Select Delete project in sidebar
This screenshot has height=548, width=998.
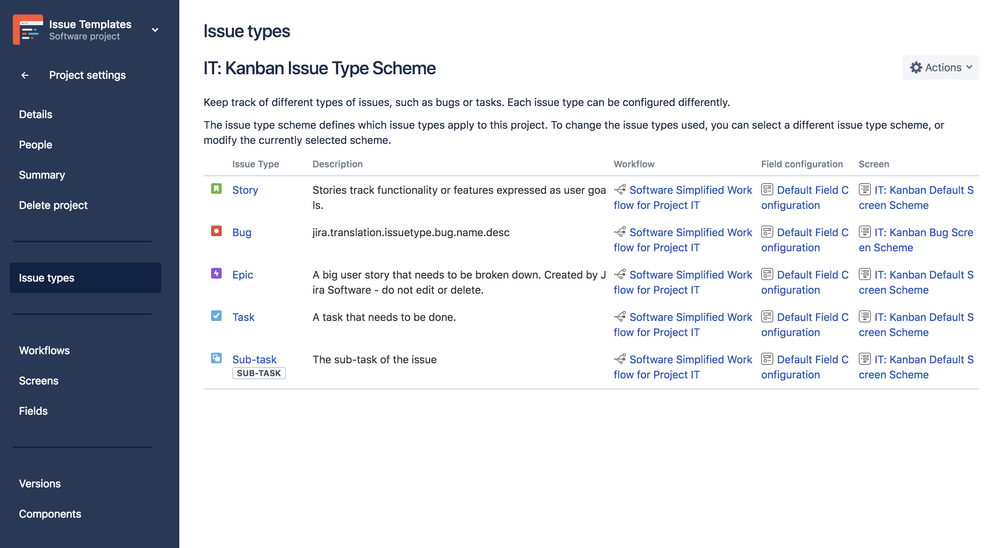[53, 205]
